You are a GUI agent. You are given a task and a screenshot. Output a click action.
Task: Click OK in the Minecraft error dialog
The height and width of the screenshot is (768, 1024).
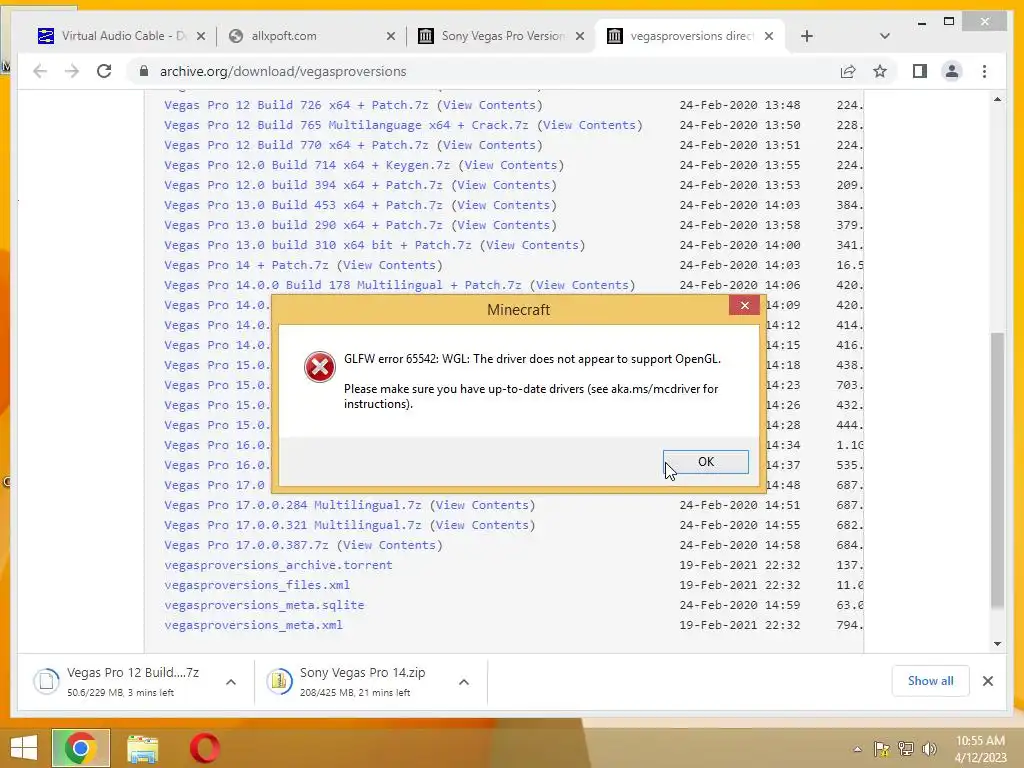(x=705, y=462)
